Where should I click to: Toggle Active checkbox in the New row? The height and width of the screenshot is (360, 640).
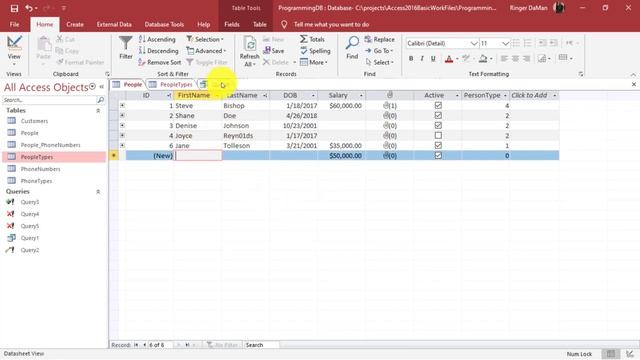click(x=438, y=156)
